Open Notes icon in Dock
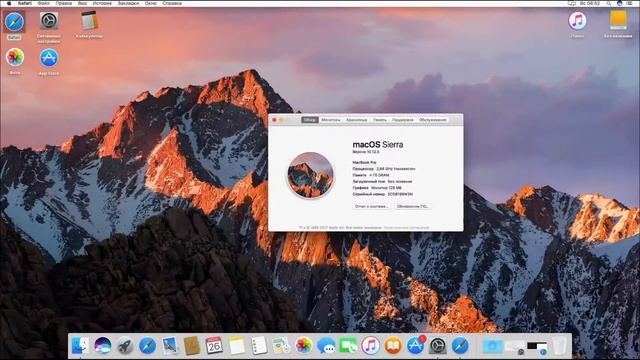Screen dimensions: 640x360 tap(237, 346)
